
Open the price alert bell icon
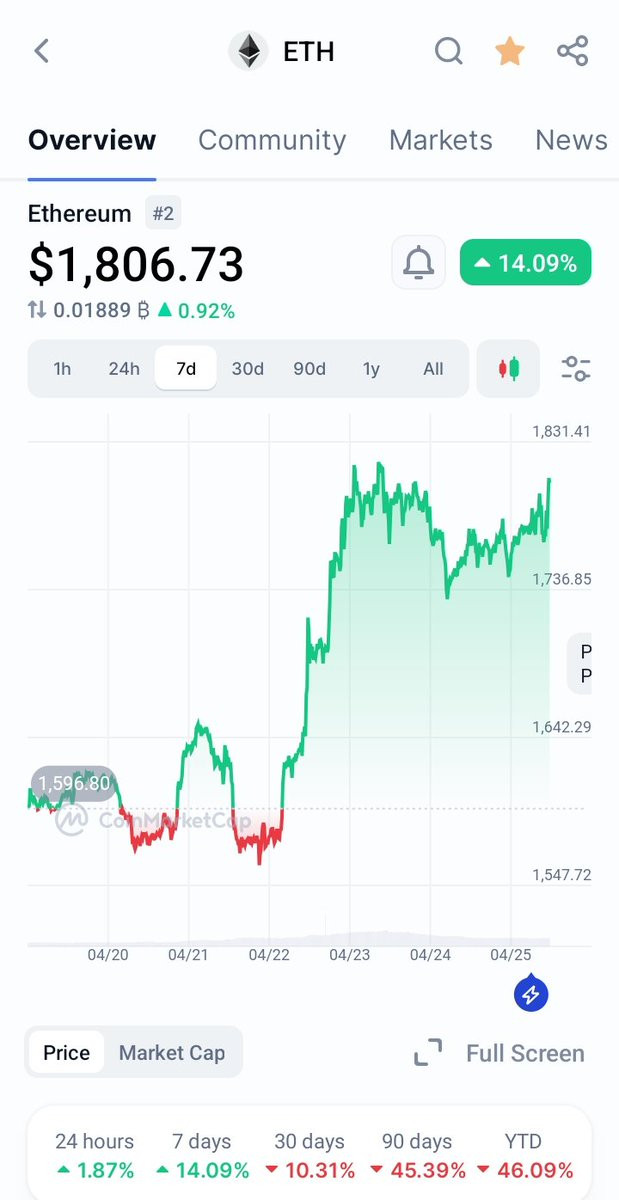click(418, 263)
